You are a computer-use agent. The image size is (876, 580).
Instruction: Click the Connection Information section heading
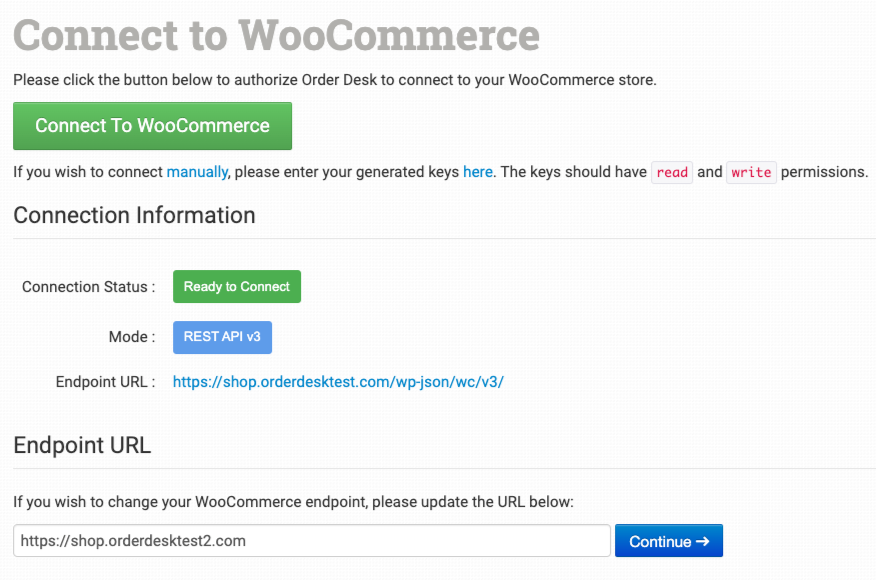click(134, 215)
